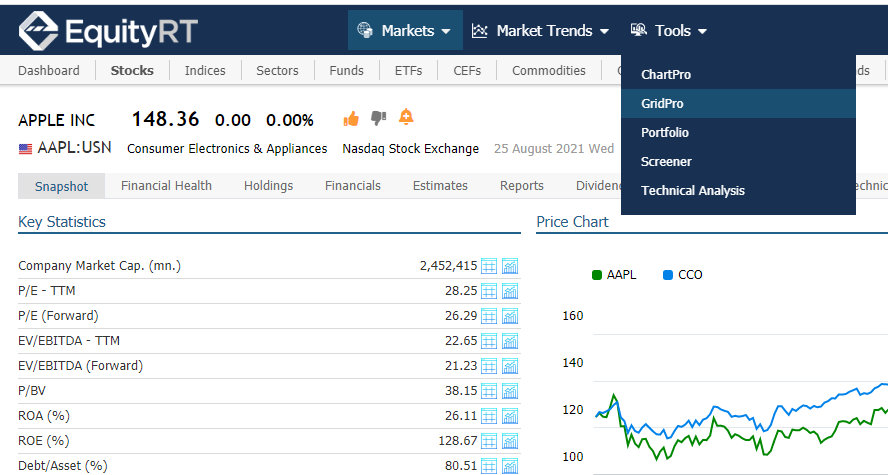The image size is (888, 475).
Task: Click the 2,452,415 market cap value
Action: point(449,266)
